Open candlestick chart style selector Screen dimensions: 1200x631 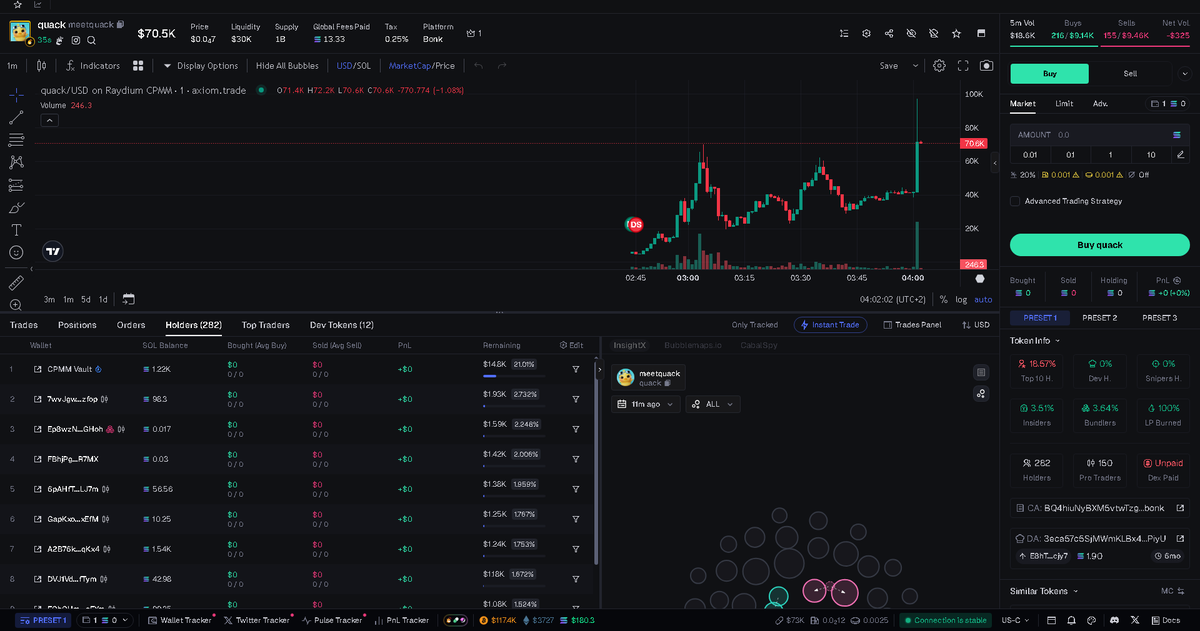pos(41,66)
